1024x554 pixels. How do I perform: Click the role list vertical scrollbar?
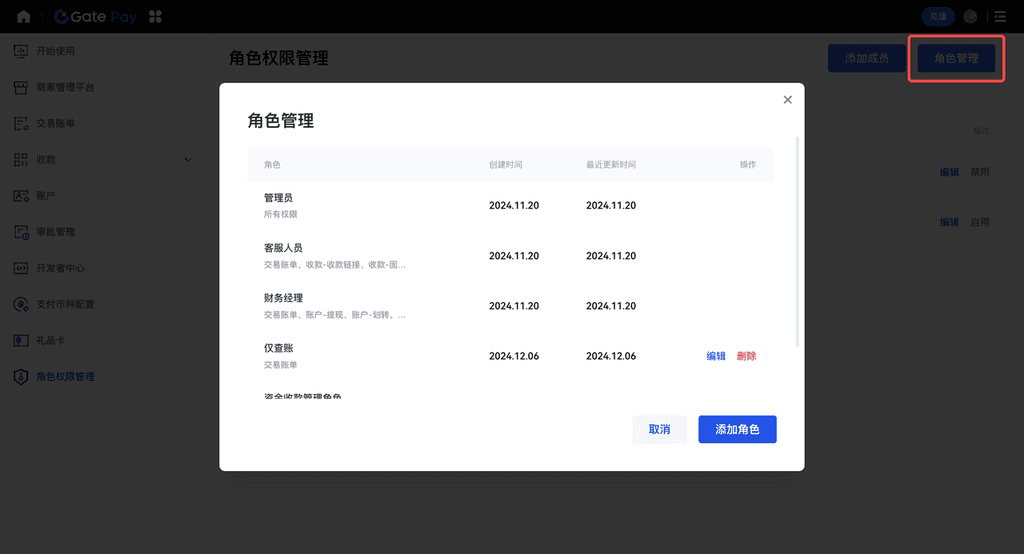(x=797, y=240)
